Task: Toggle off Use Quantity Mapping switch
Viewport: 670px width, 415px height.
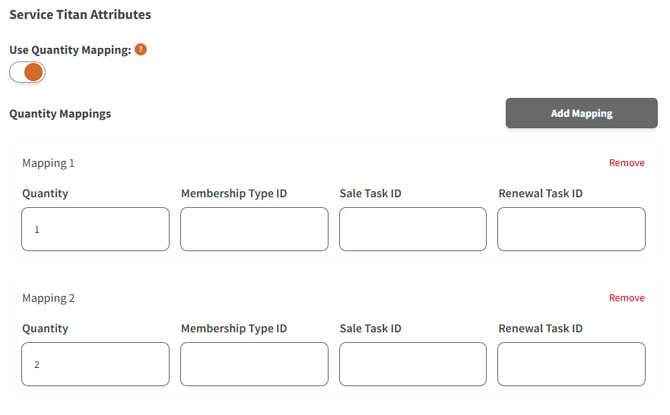Action: click(x=28, y=73)
